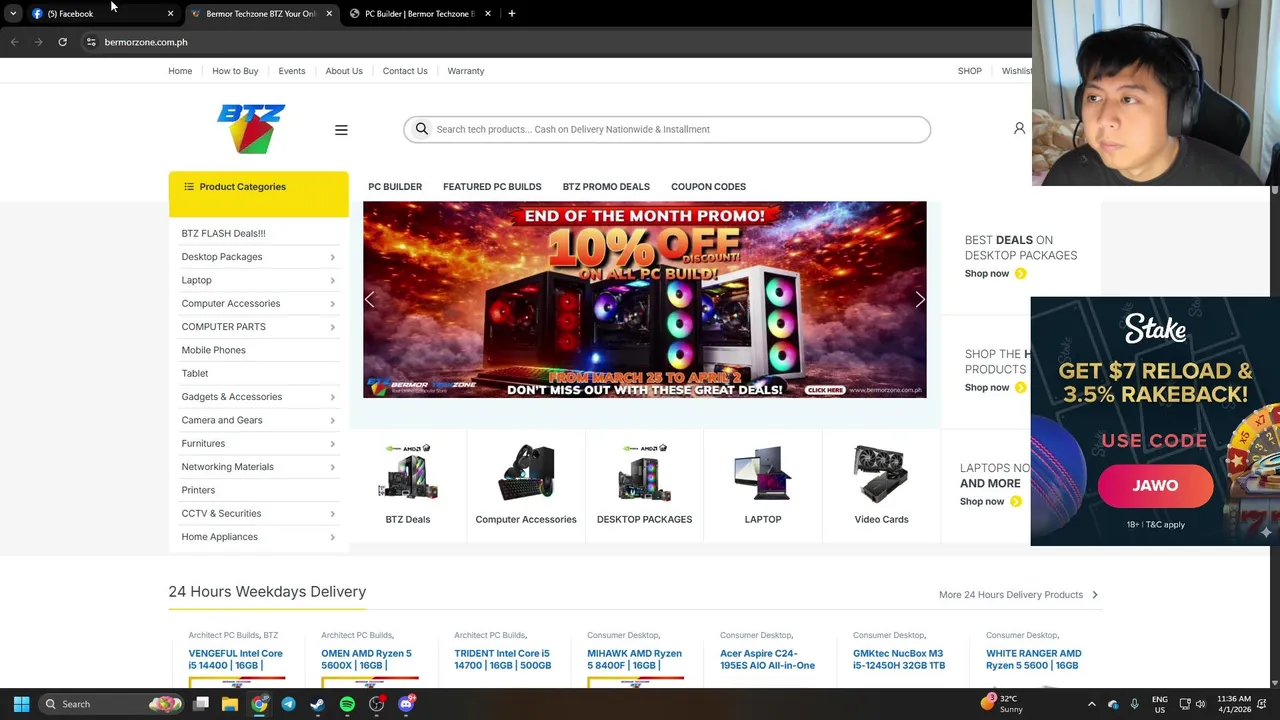Click the search magnifier icon
Viewport: 1280px width, 720px height.
coord(422,129)
